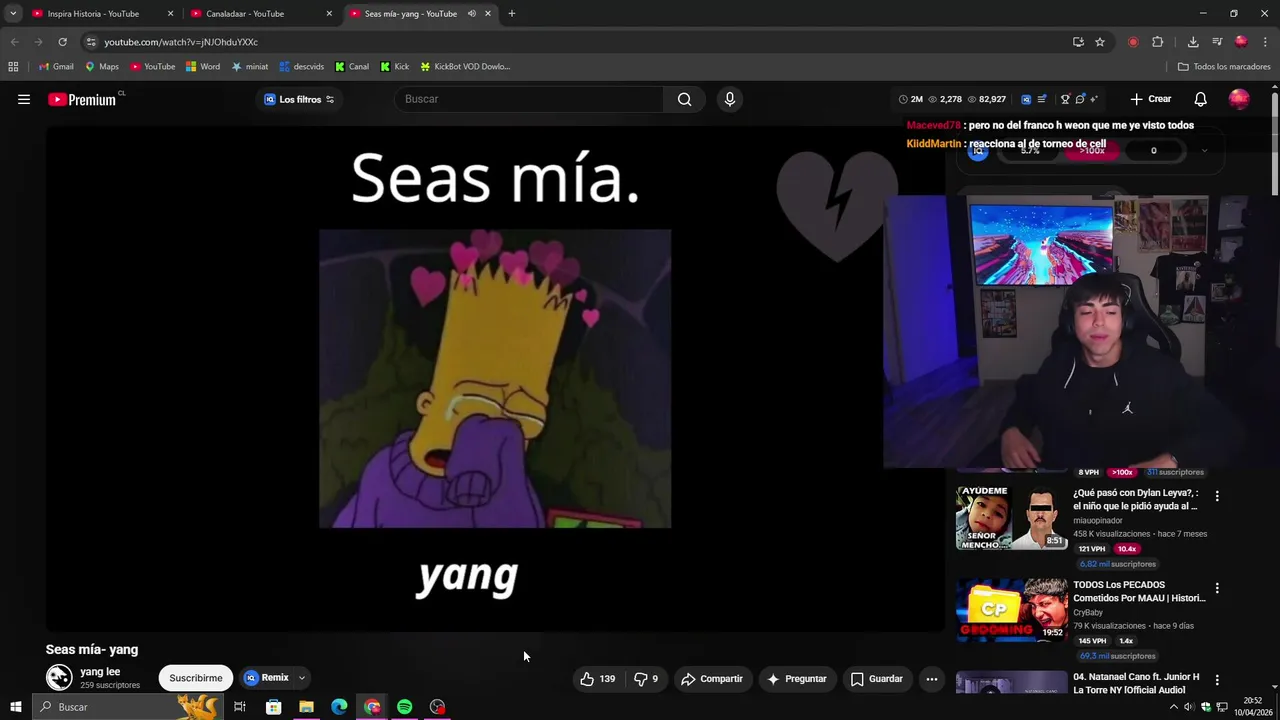This screenshot has width=1280, height=720.
Task: Open the YouTube hamburger guide menu
Action: pyautogui.click(x=24, y=99)
